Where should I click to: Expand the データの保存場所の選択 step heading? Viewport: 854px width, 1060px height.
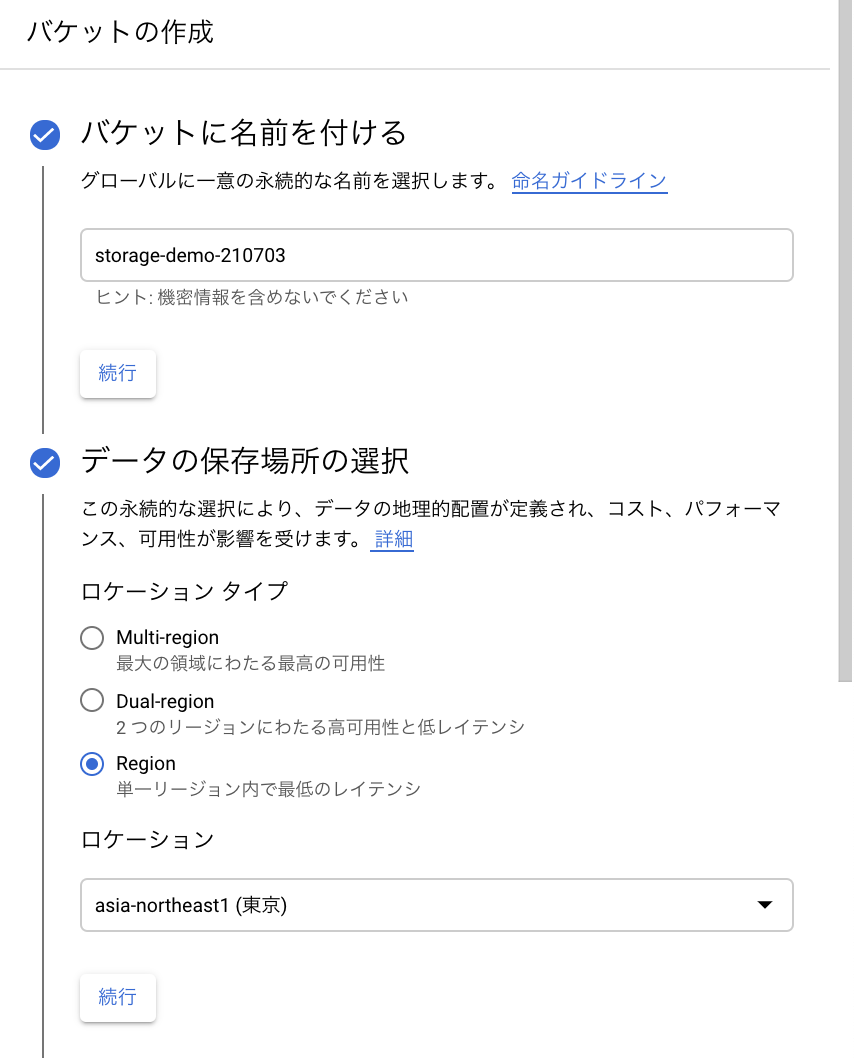click(x=245, y=462)
